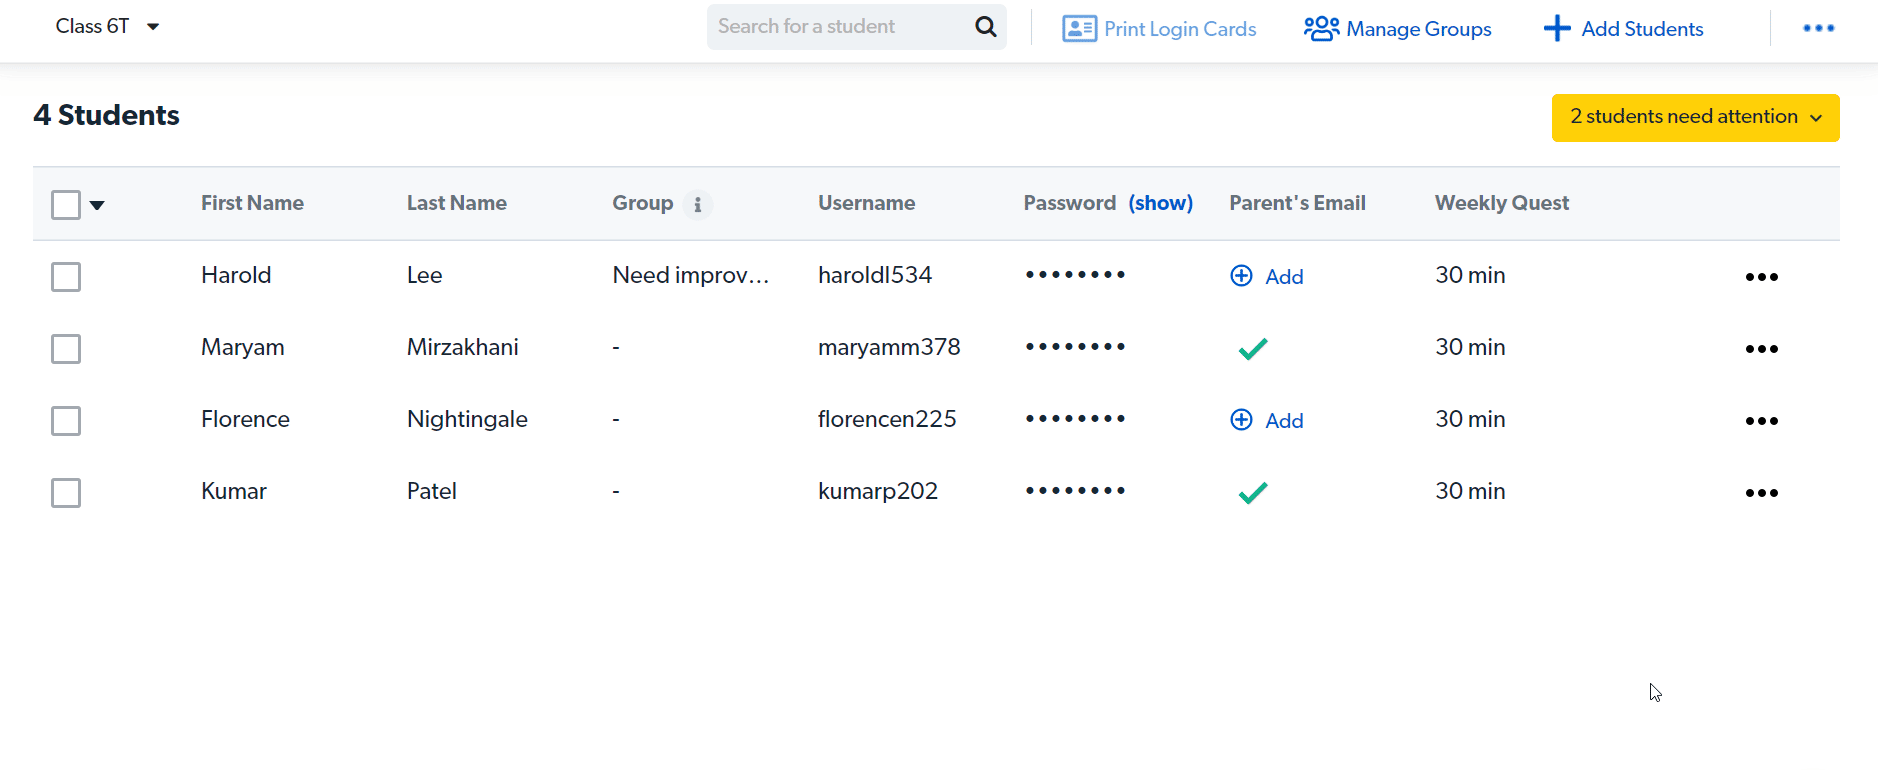Click the plus-circle Add icon for Florence

(x=1241, y=420)
